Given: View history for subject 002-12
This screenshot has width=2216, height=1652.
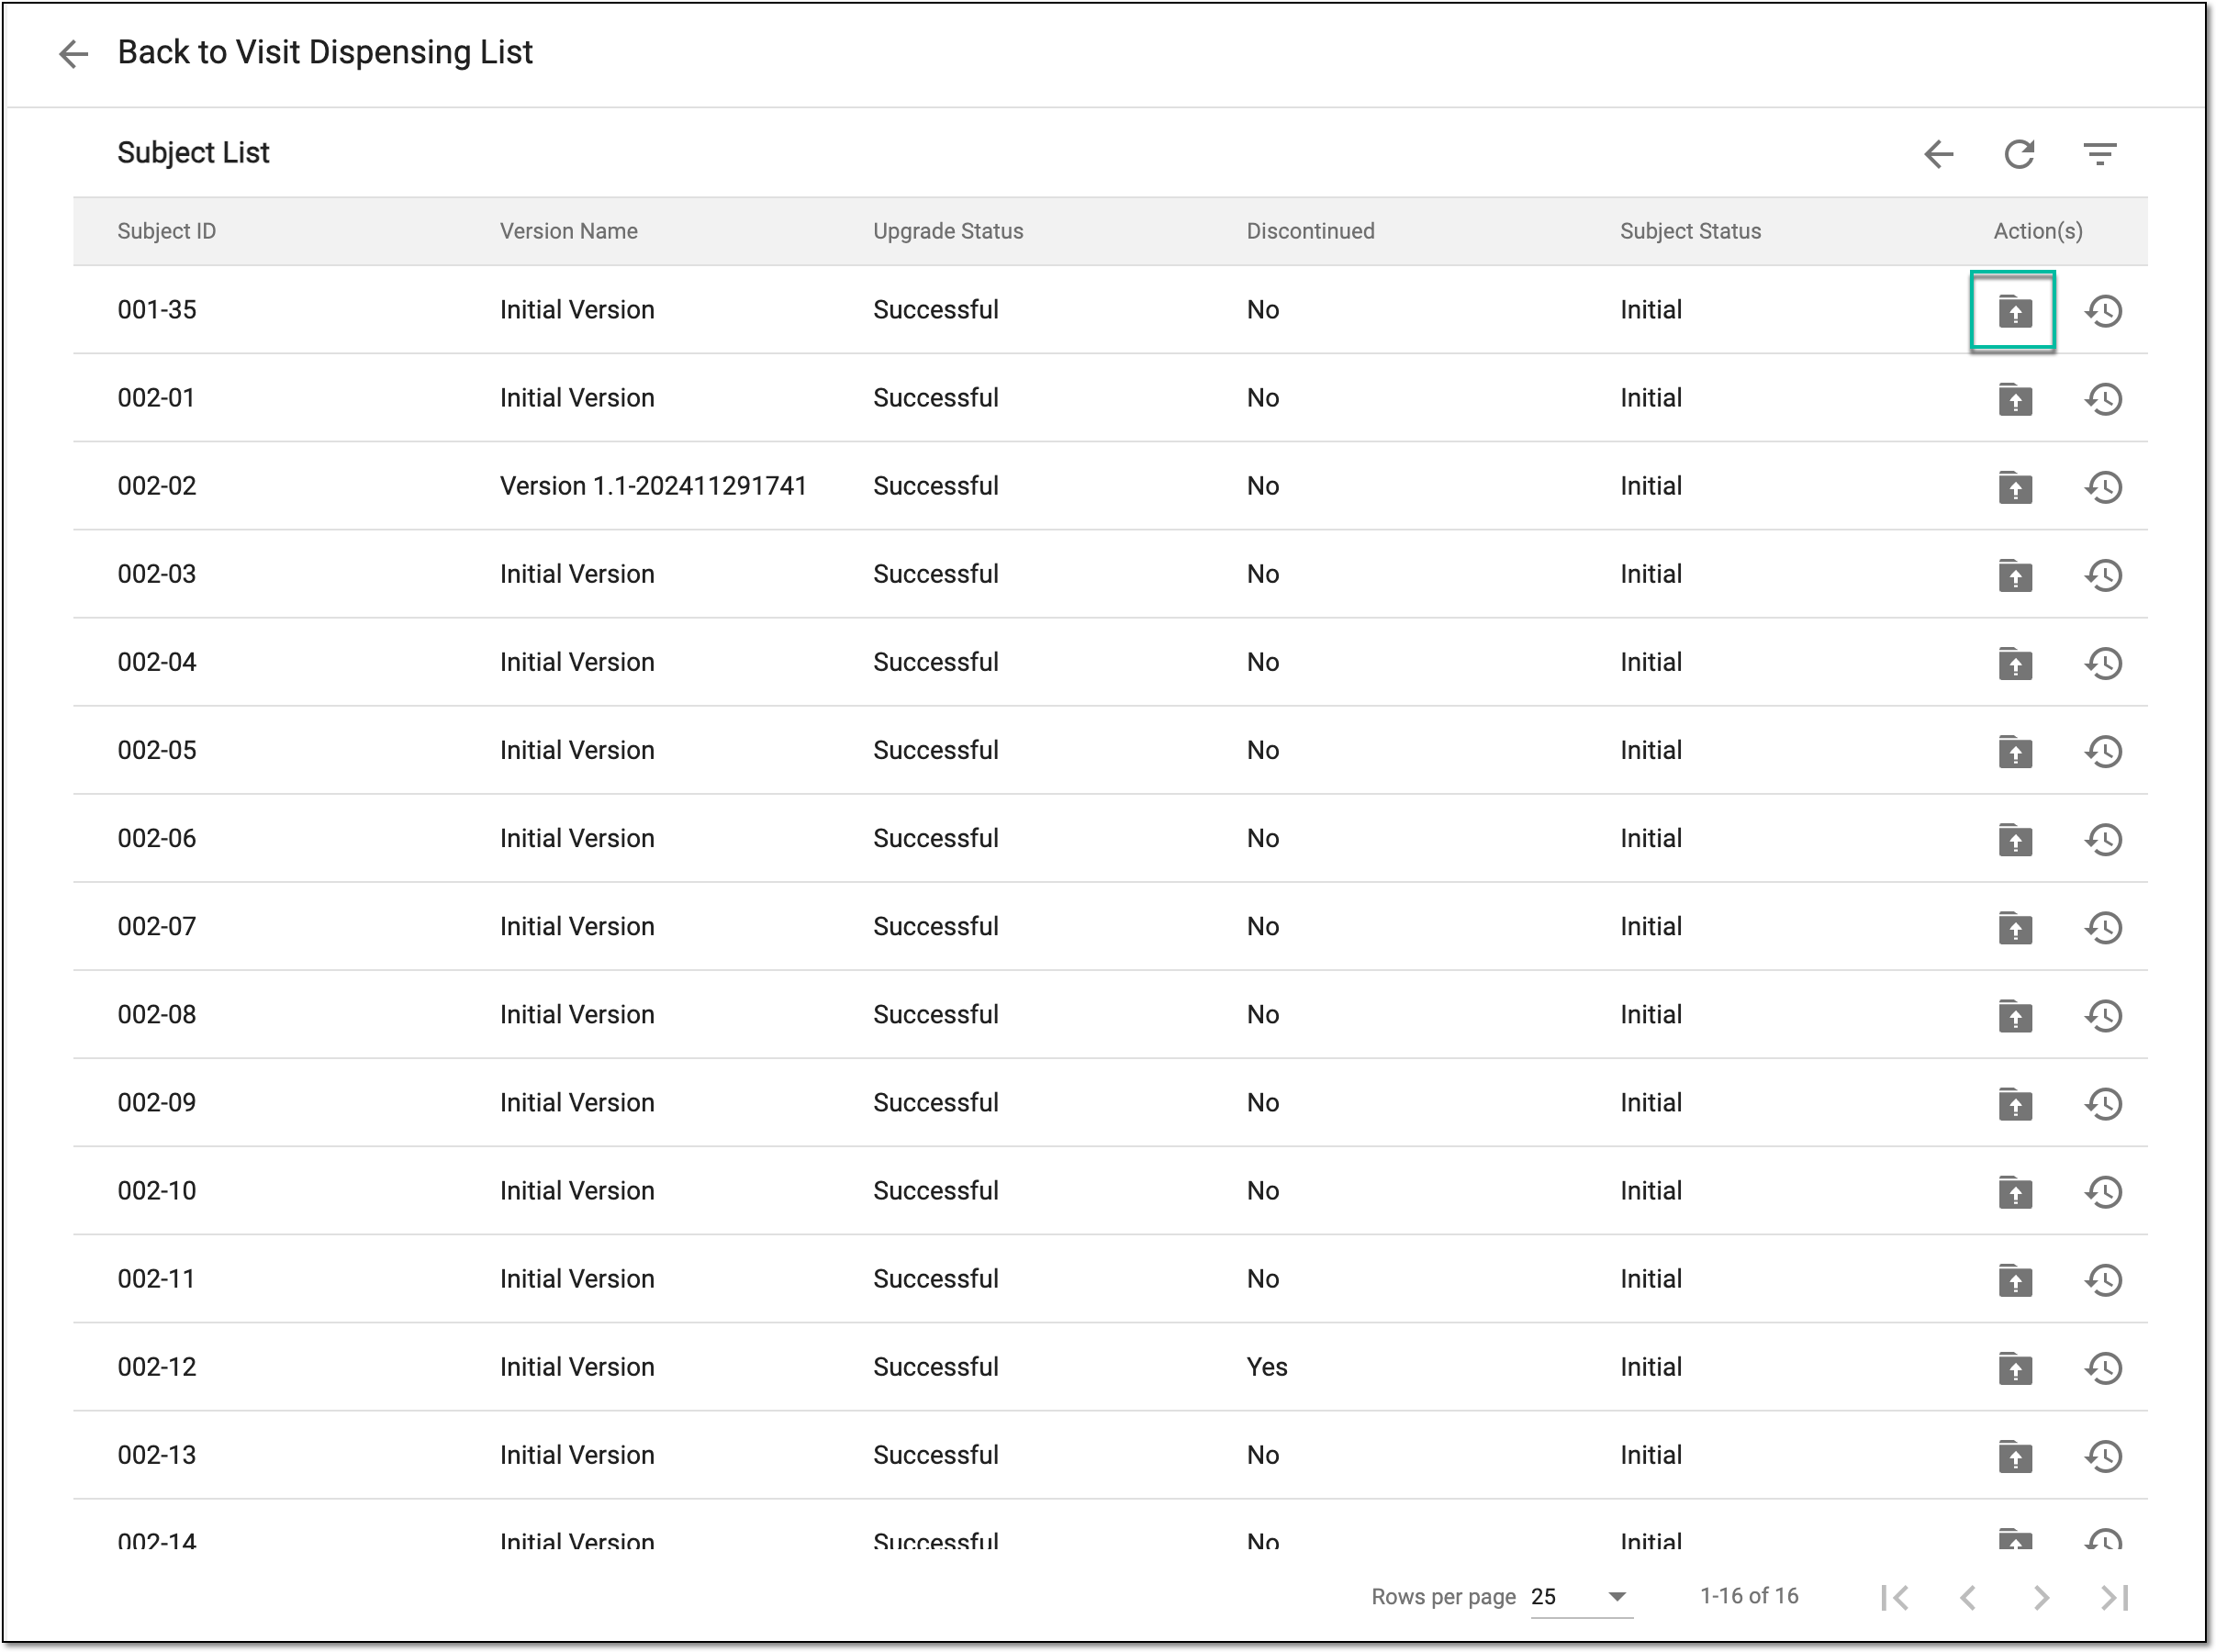Looking at the screenshot, I should coord(2102,1367).
